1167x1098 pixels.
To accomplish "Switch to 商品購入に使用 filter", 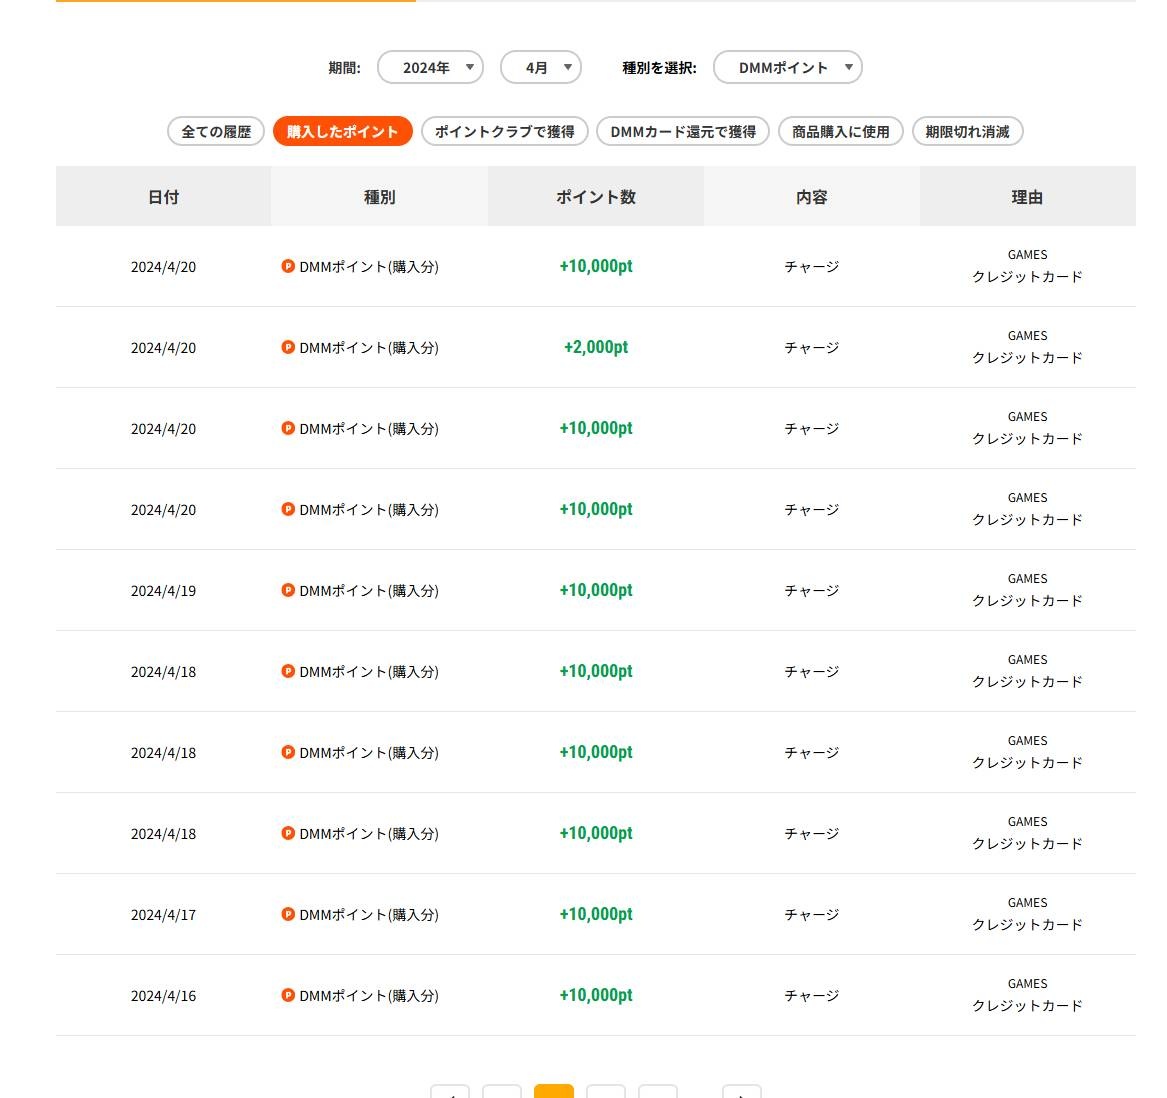I will click(840, 132).
